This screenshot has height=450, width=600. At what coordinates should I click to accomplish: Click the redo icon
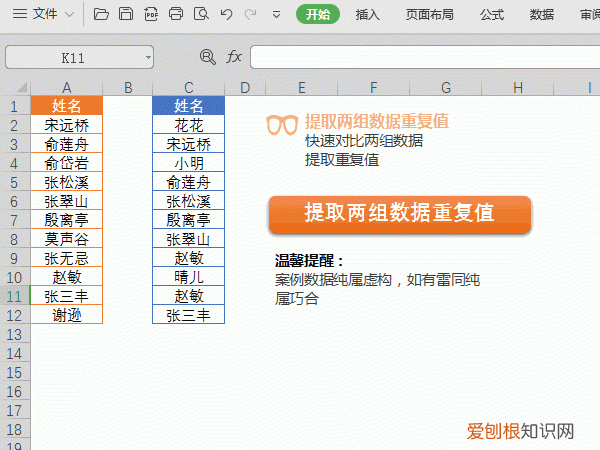(x=251, y=15)
